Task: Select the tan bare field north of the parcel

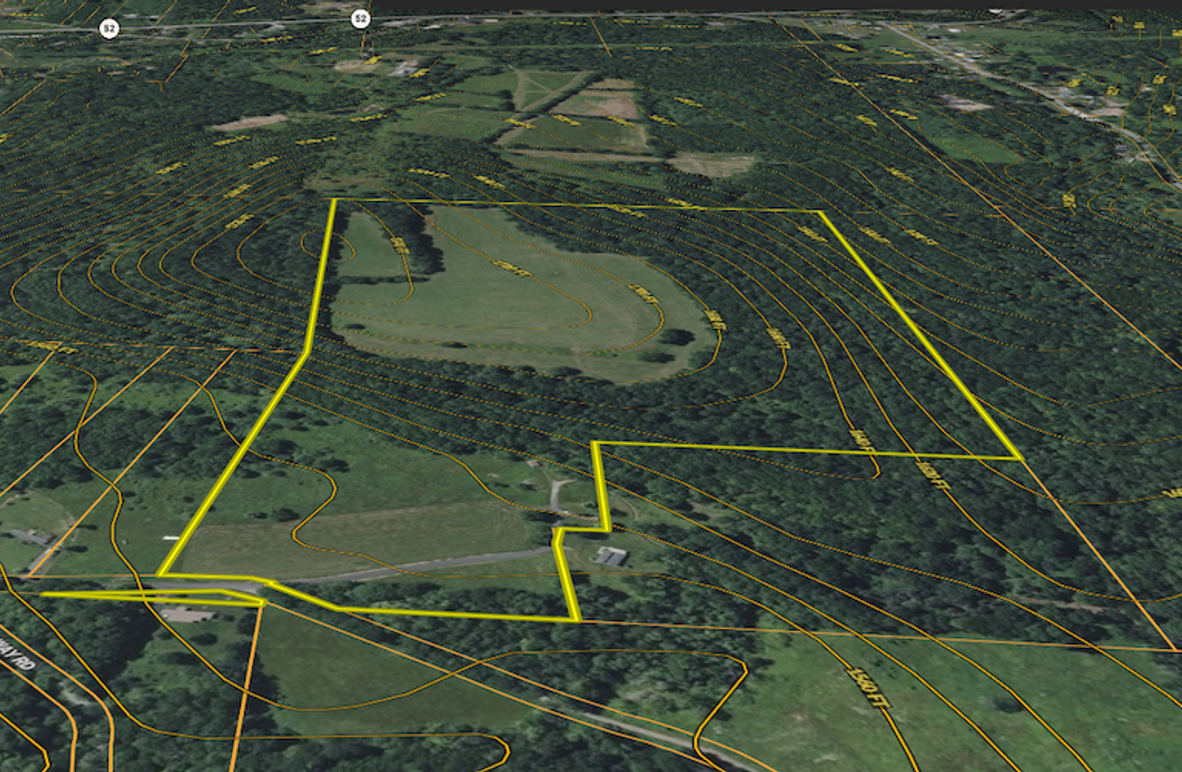Action: point(712,164)
